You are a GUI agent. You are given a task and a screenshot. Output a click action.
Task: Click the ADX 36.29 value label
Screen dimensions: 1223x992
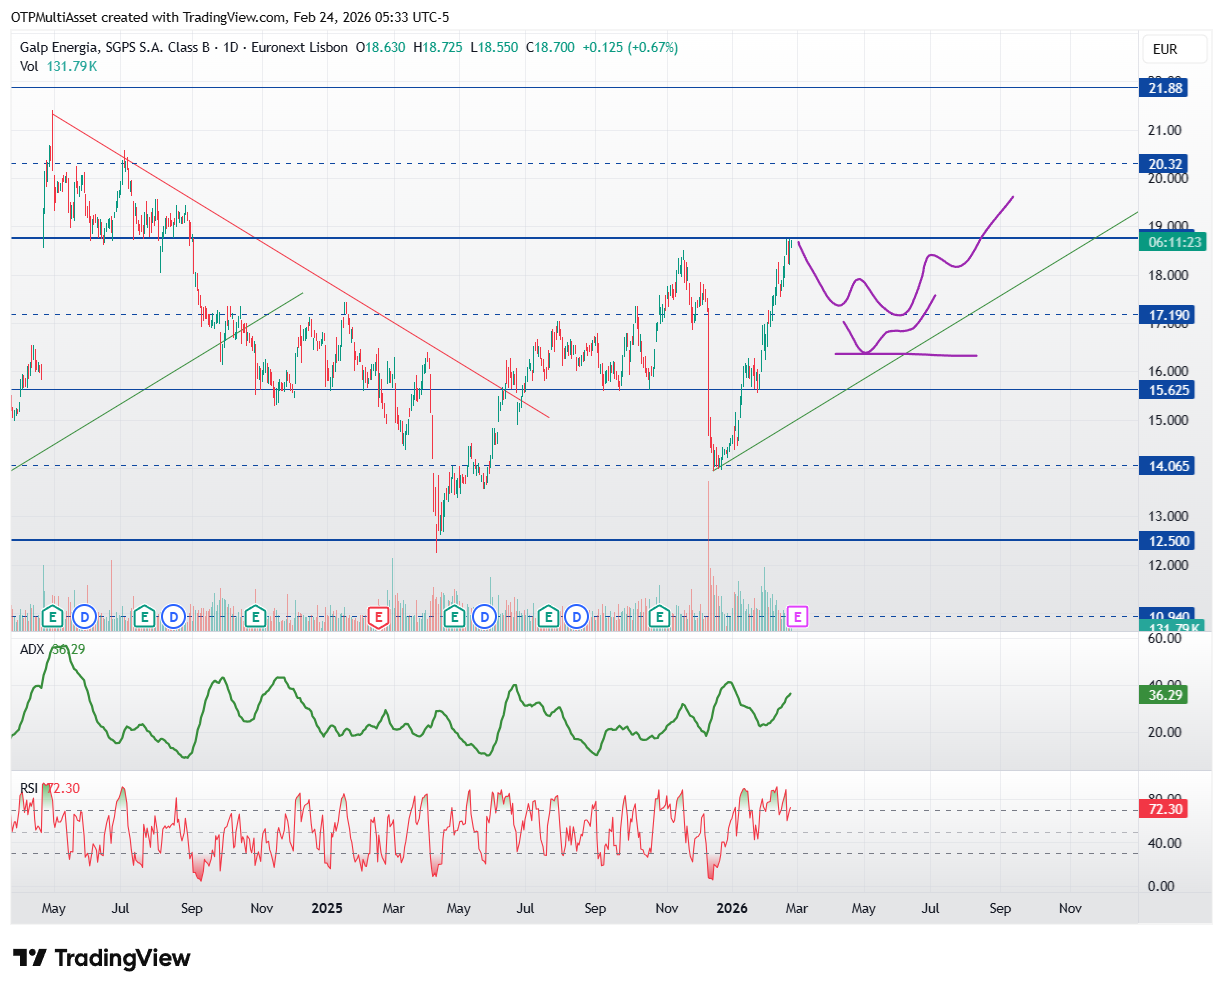[x=1164, y=694]
